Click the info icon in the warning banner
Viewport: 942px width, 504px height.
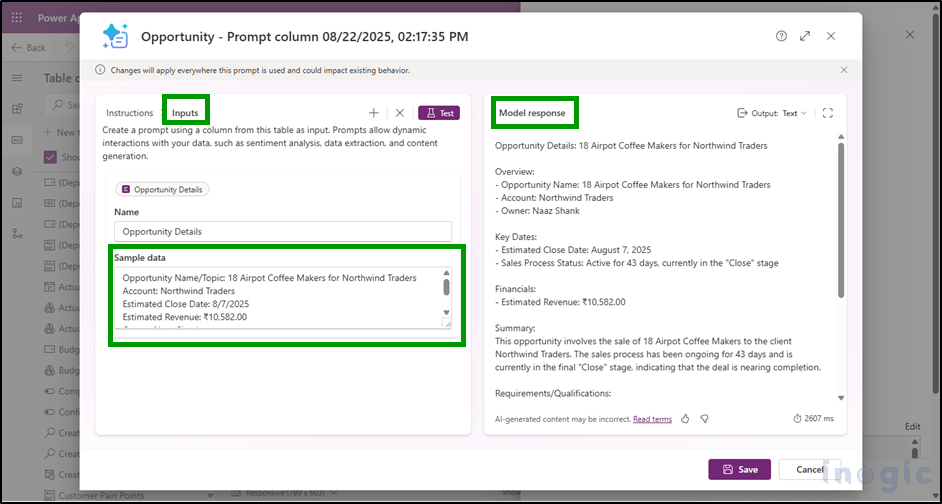(x=100, y=70)
